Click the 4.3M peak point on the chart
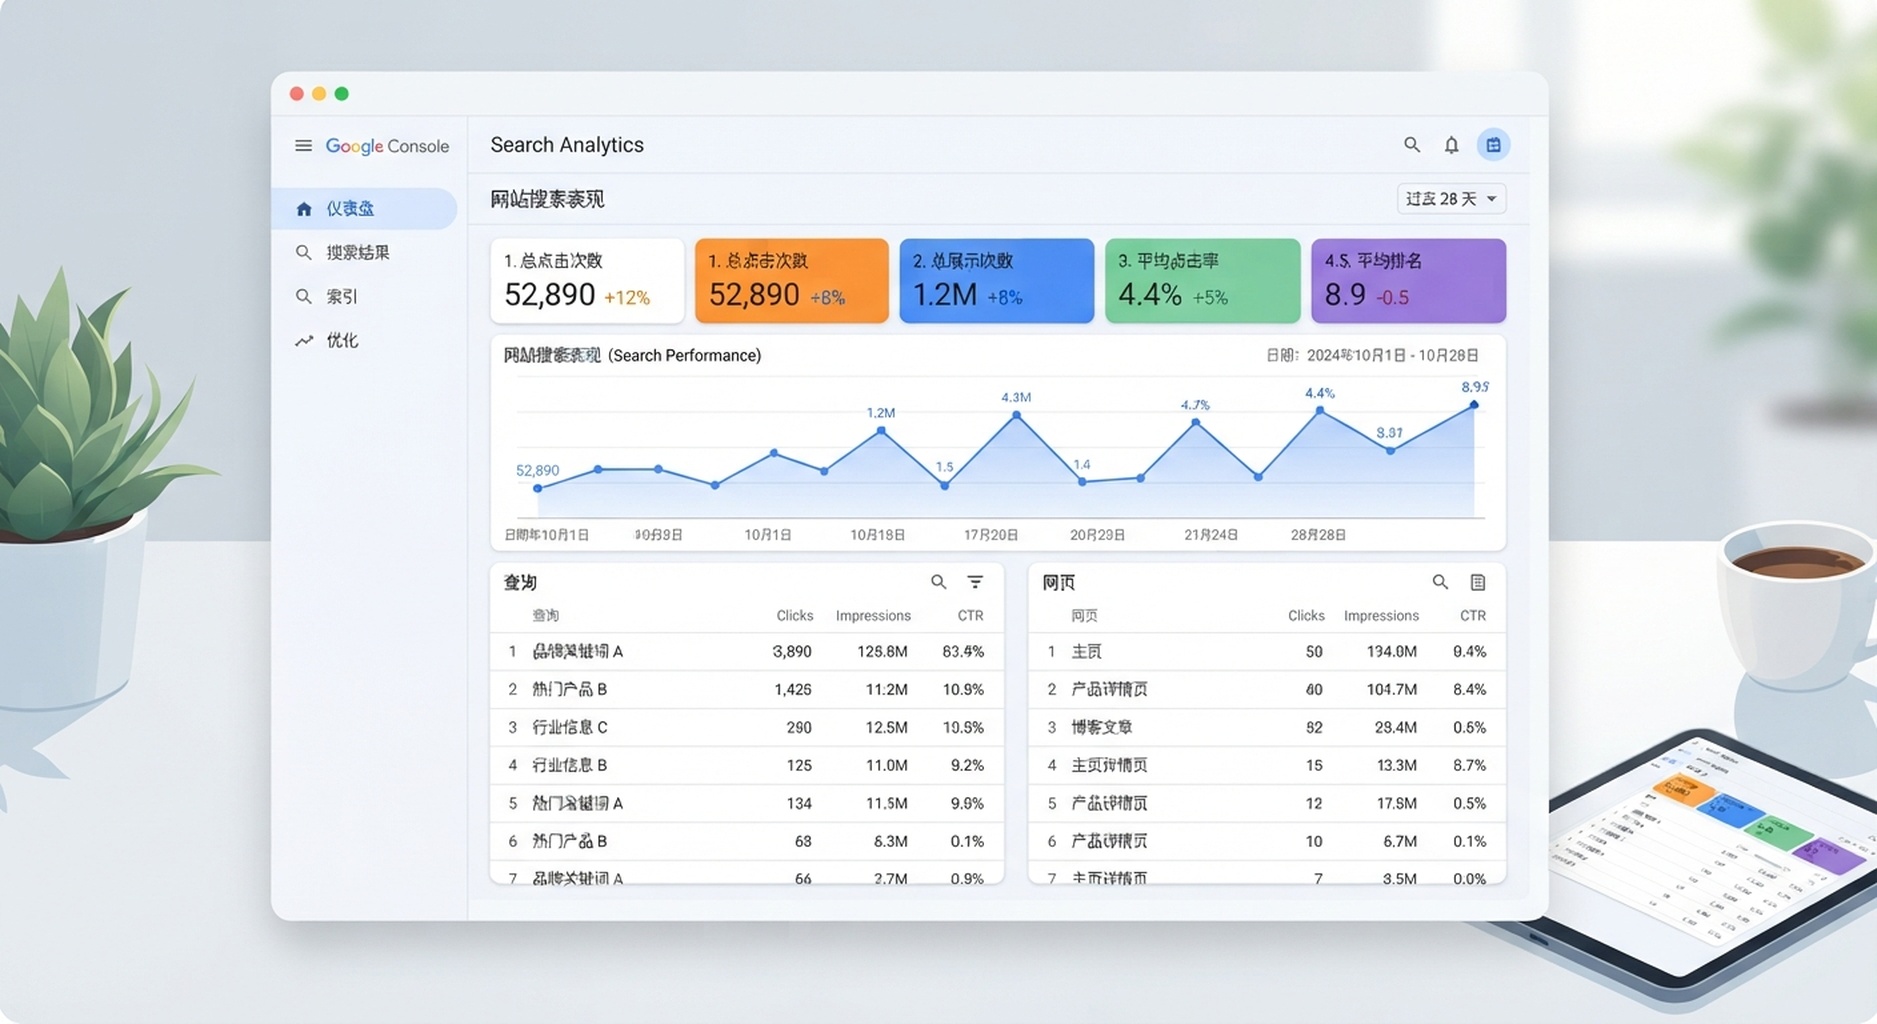The image size is (1877, 1024). click(1016, 414)
